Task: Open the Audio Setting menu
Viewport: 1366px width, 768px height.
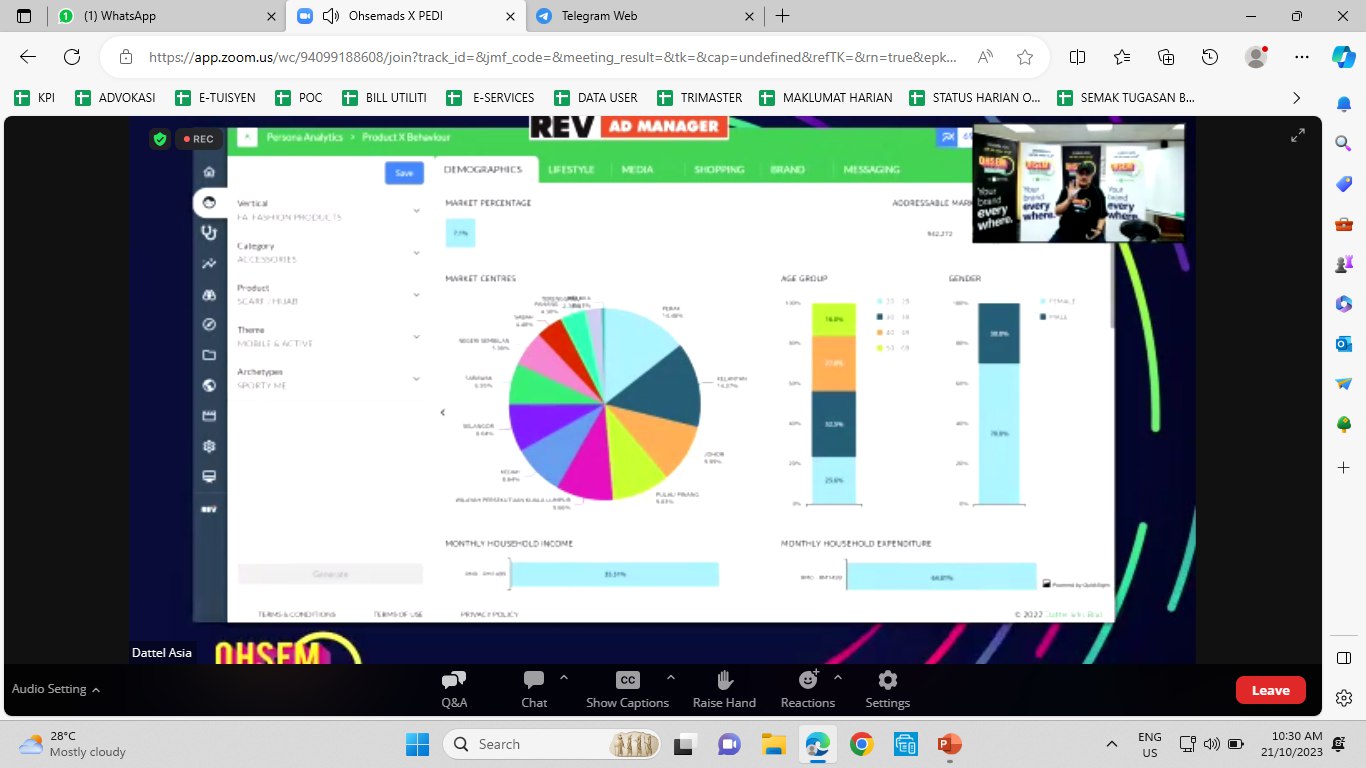Action: pos(56,689)
